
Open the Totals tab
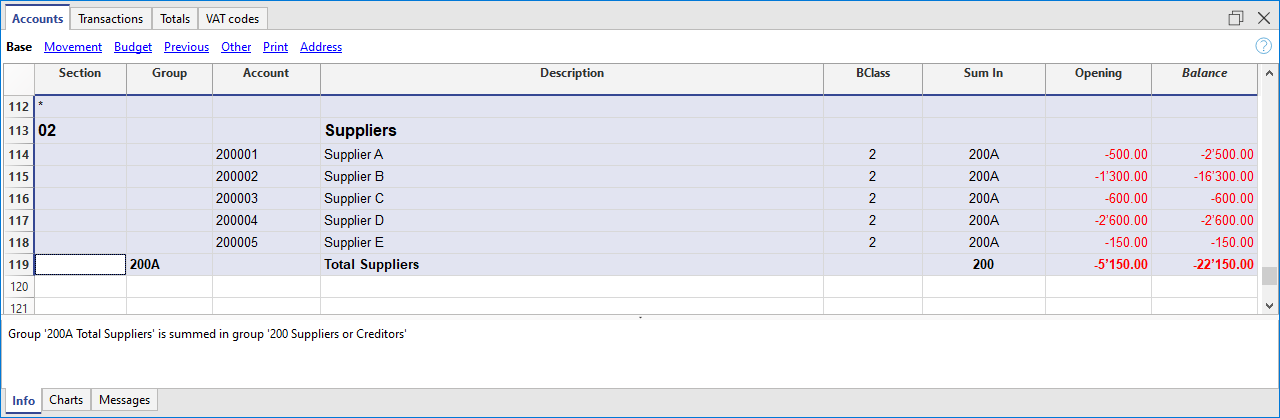point(175,19)
